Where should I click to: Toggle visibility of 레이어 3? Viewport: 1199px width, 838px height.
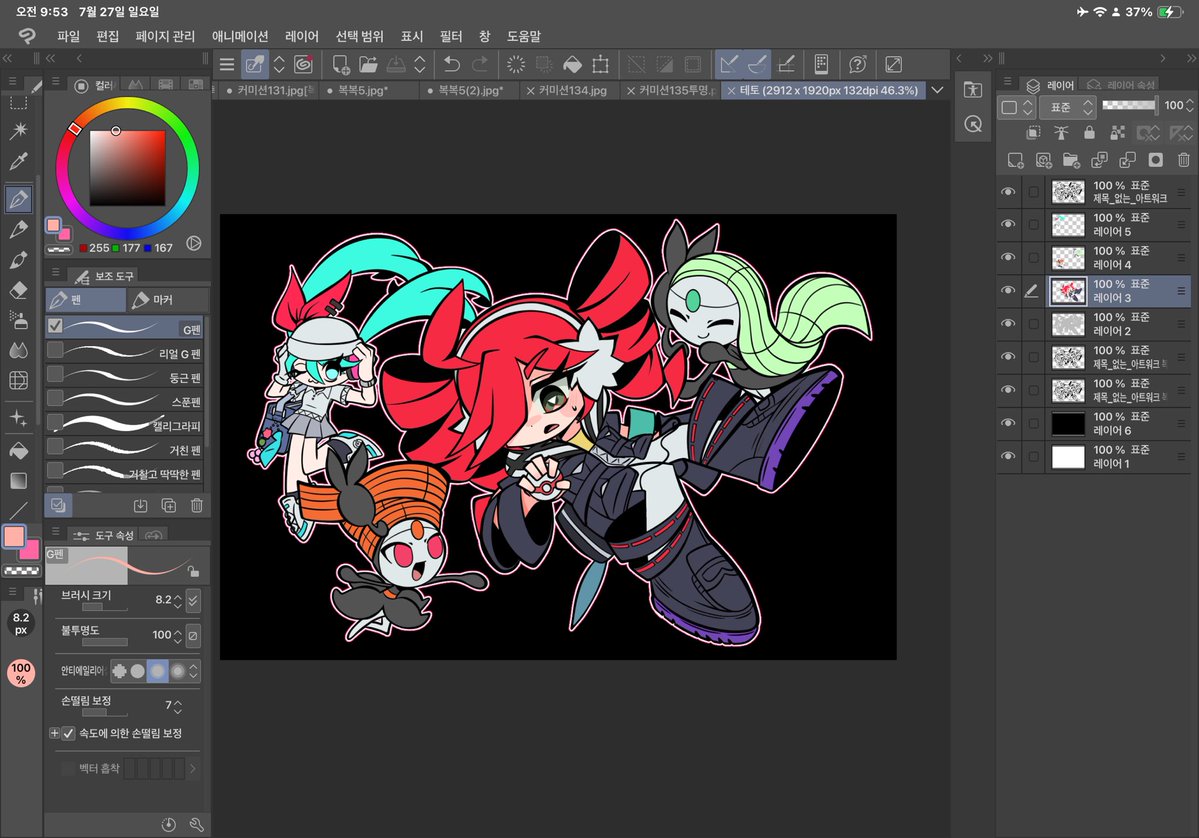(1008, 291)
